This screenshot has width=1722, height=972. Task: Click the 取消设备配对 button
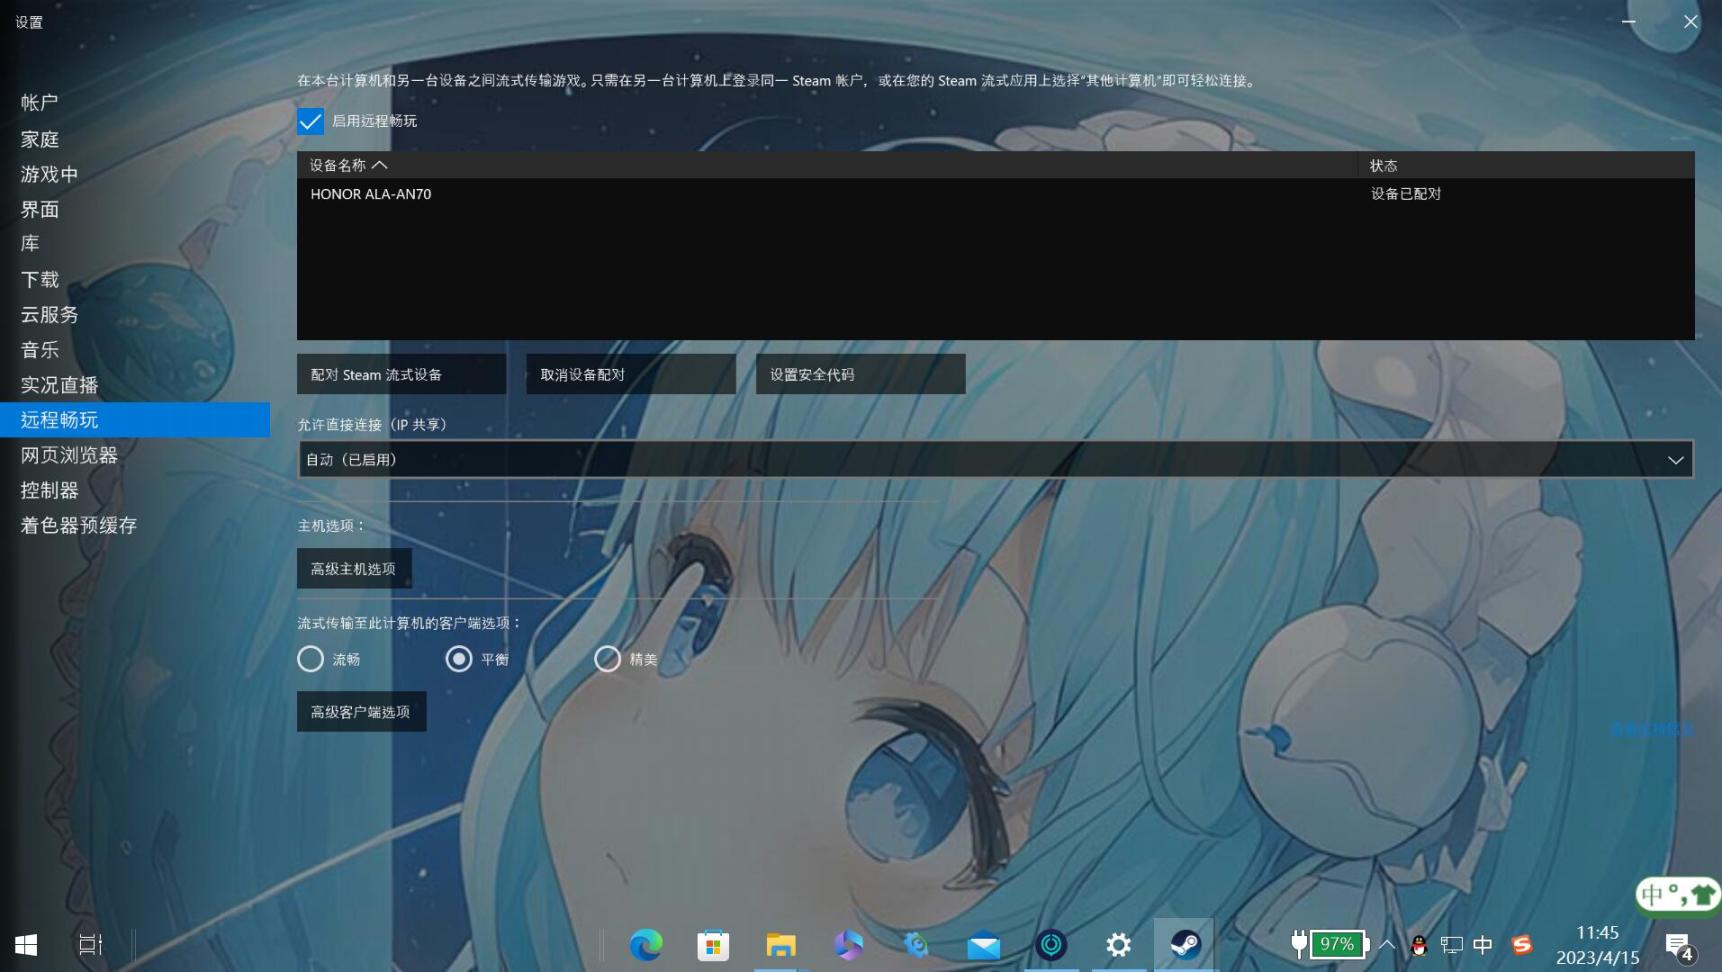631,374
